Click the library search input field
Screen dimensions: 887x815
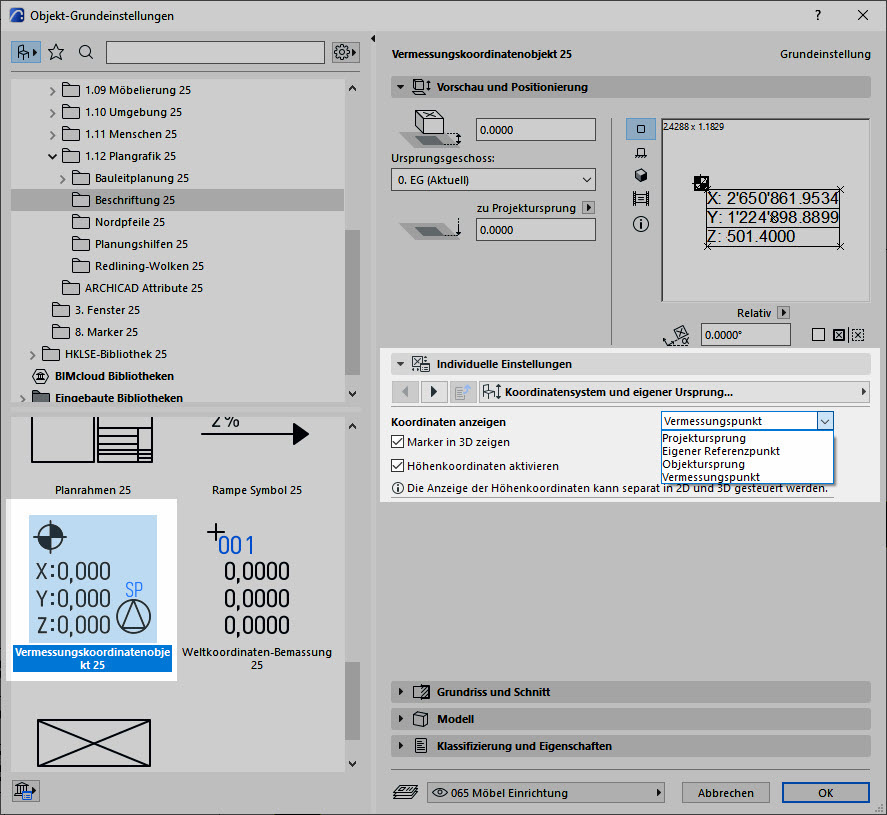point(215,53)
